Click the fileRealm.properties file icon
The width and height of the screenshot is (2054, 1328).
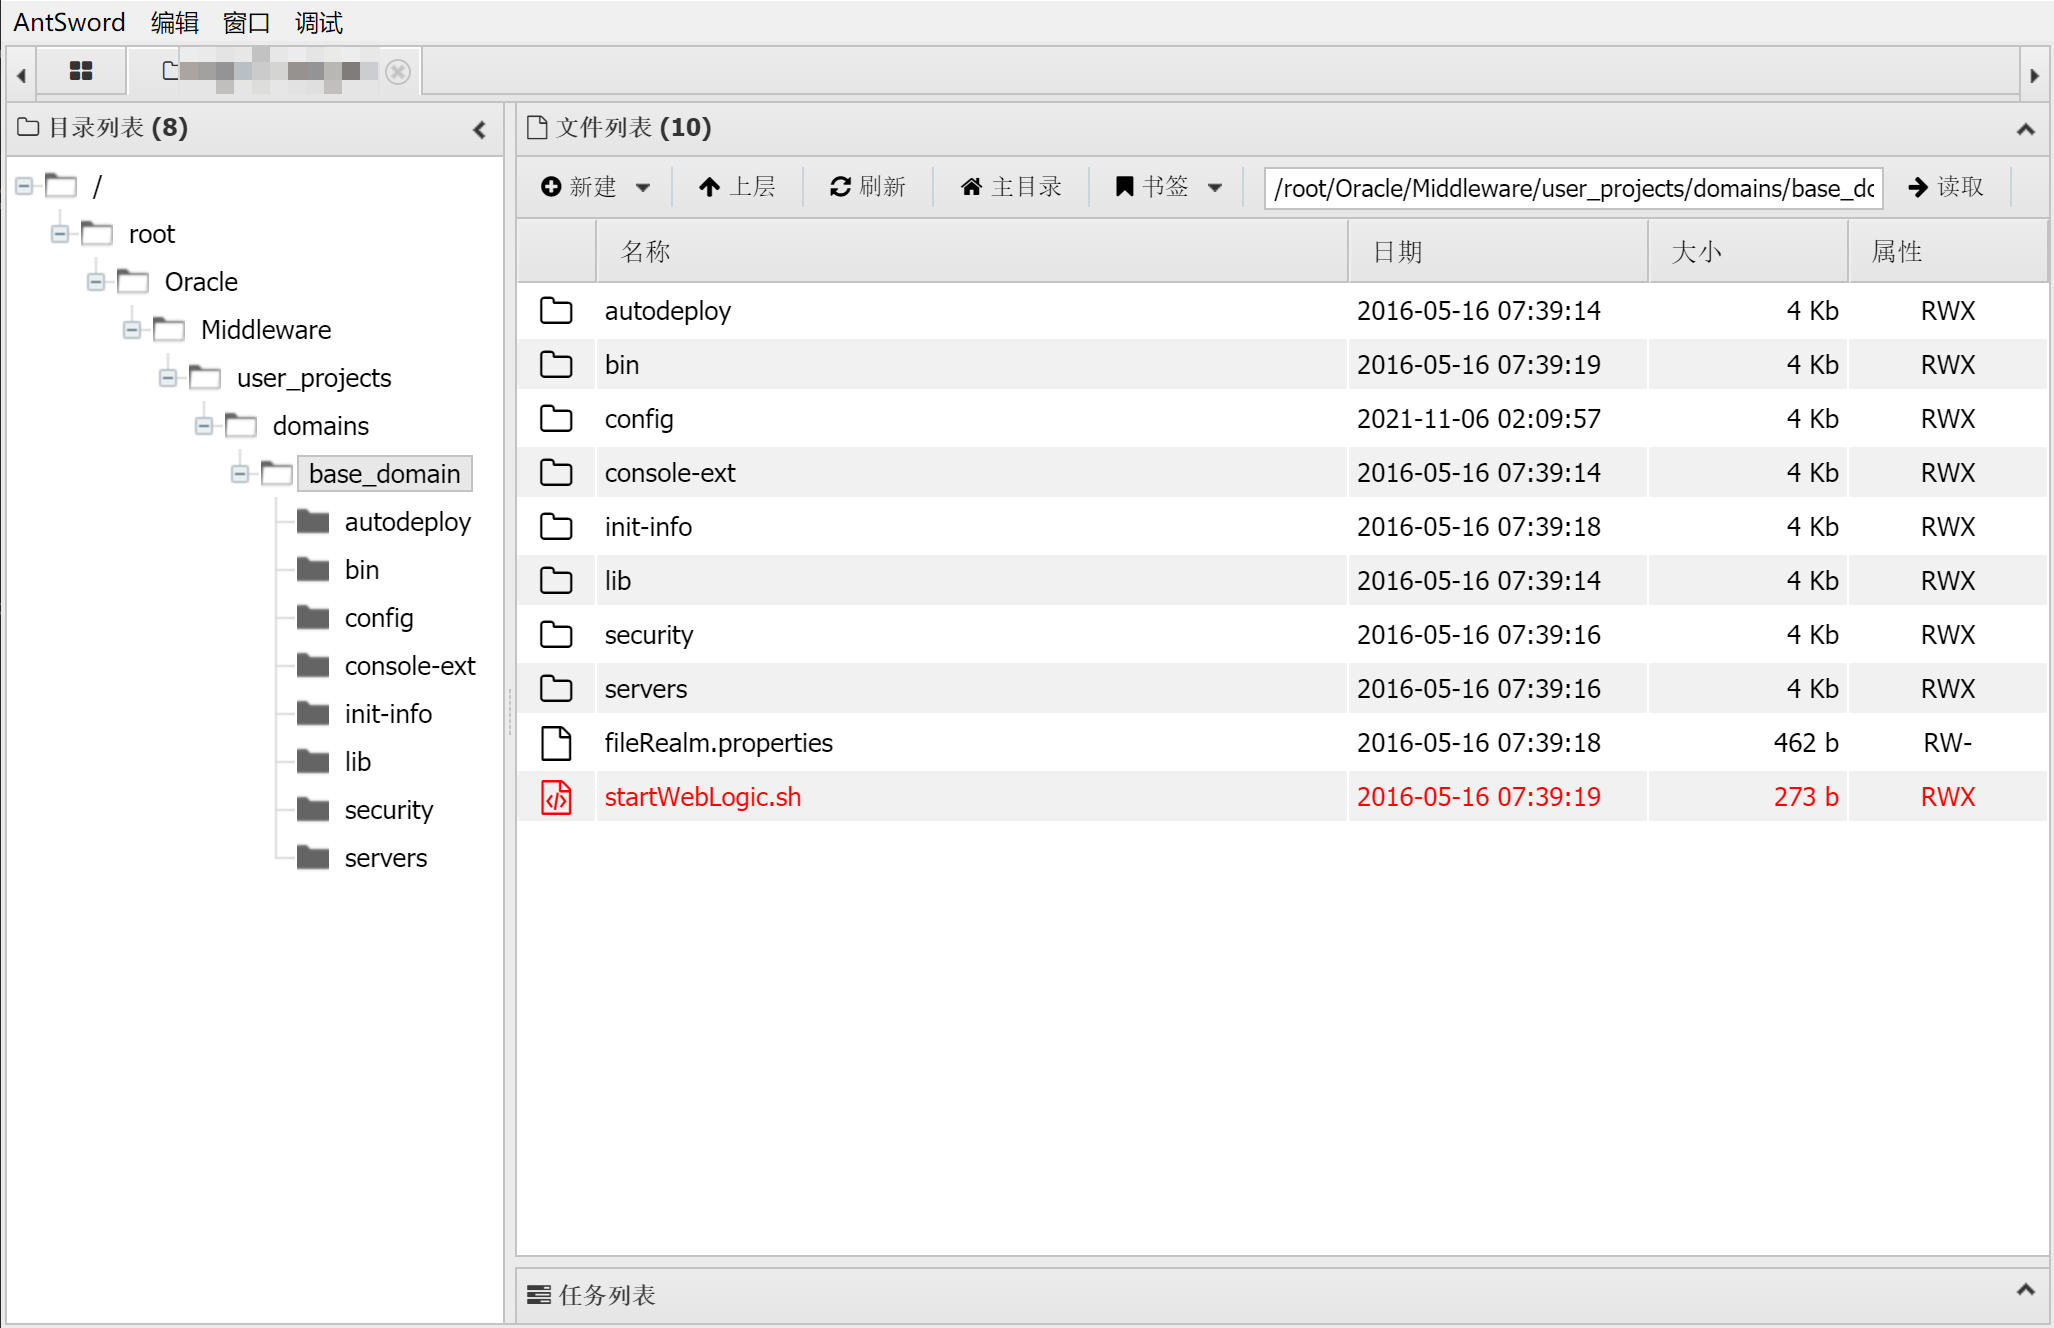point(556,743)
